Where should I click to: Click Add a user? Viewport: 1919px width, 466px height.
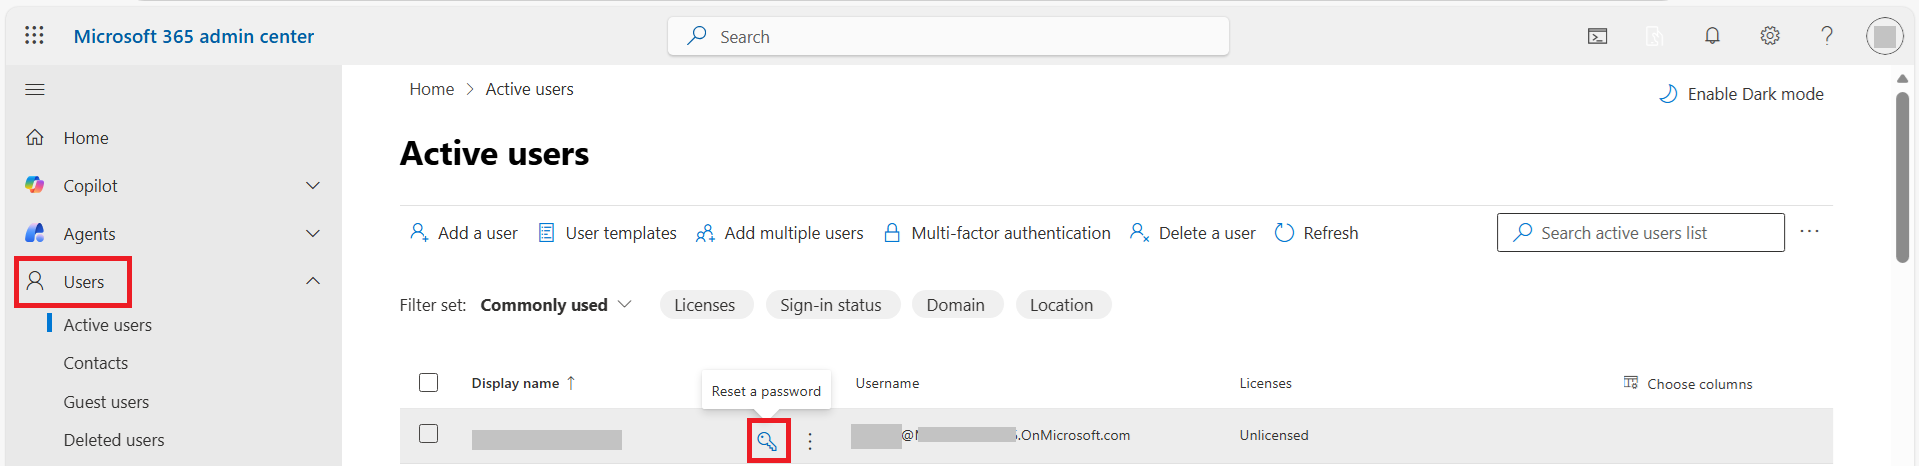[464, 233]
